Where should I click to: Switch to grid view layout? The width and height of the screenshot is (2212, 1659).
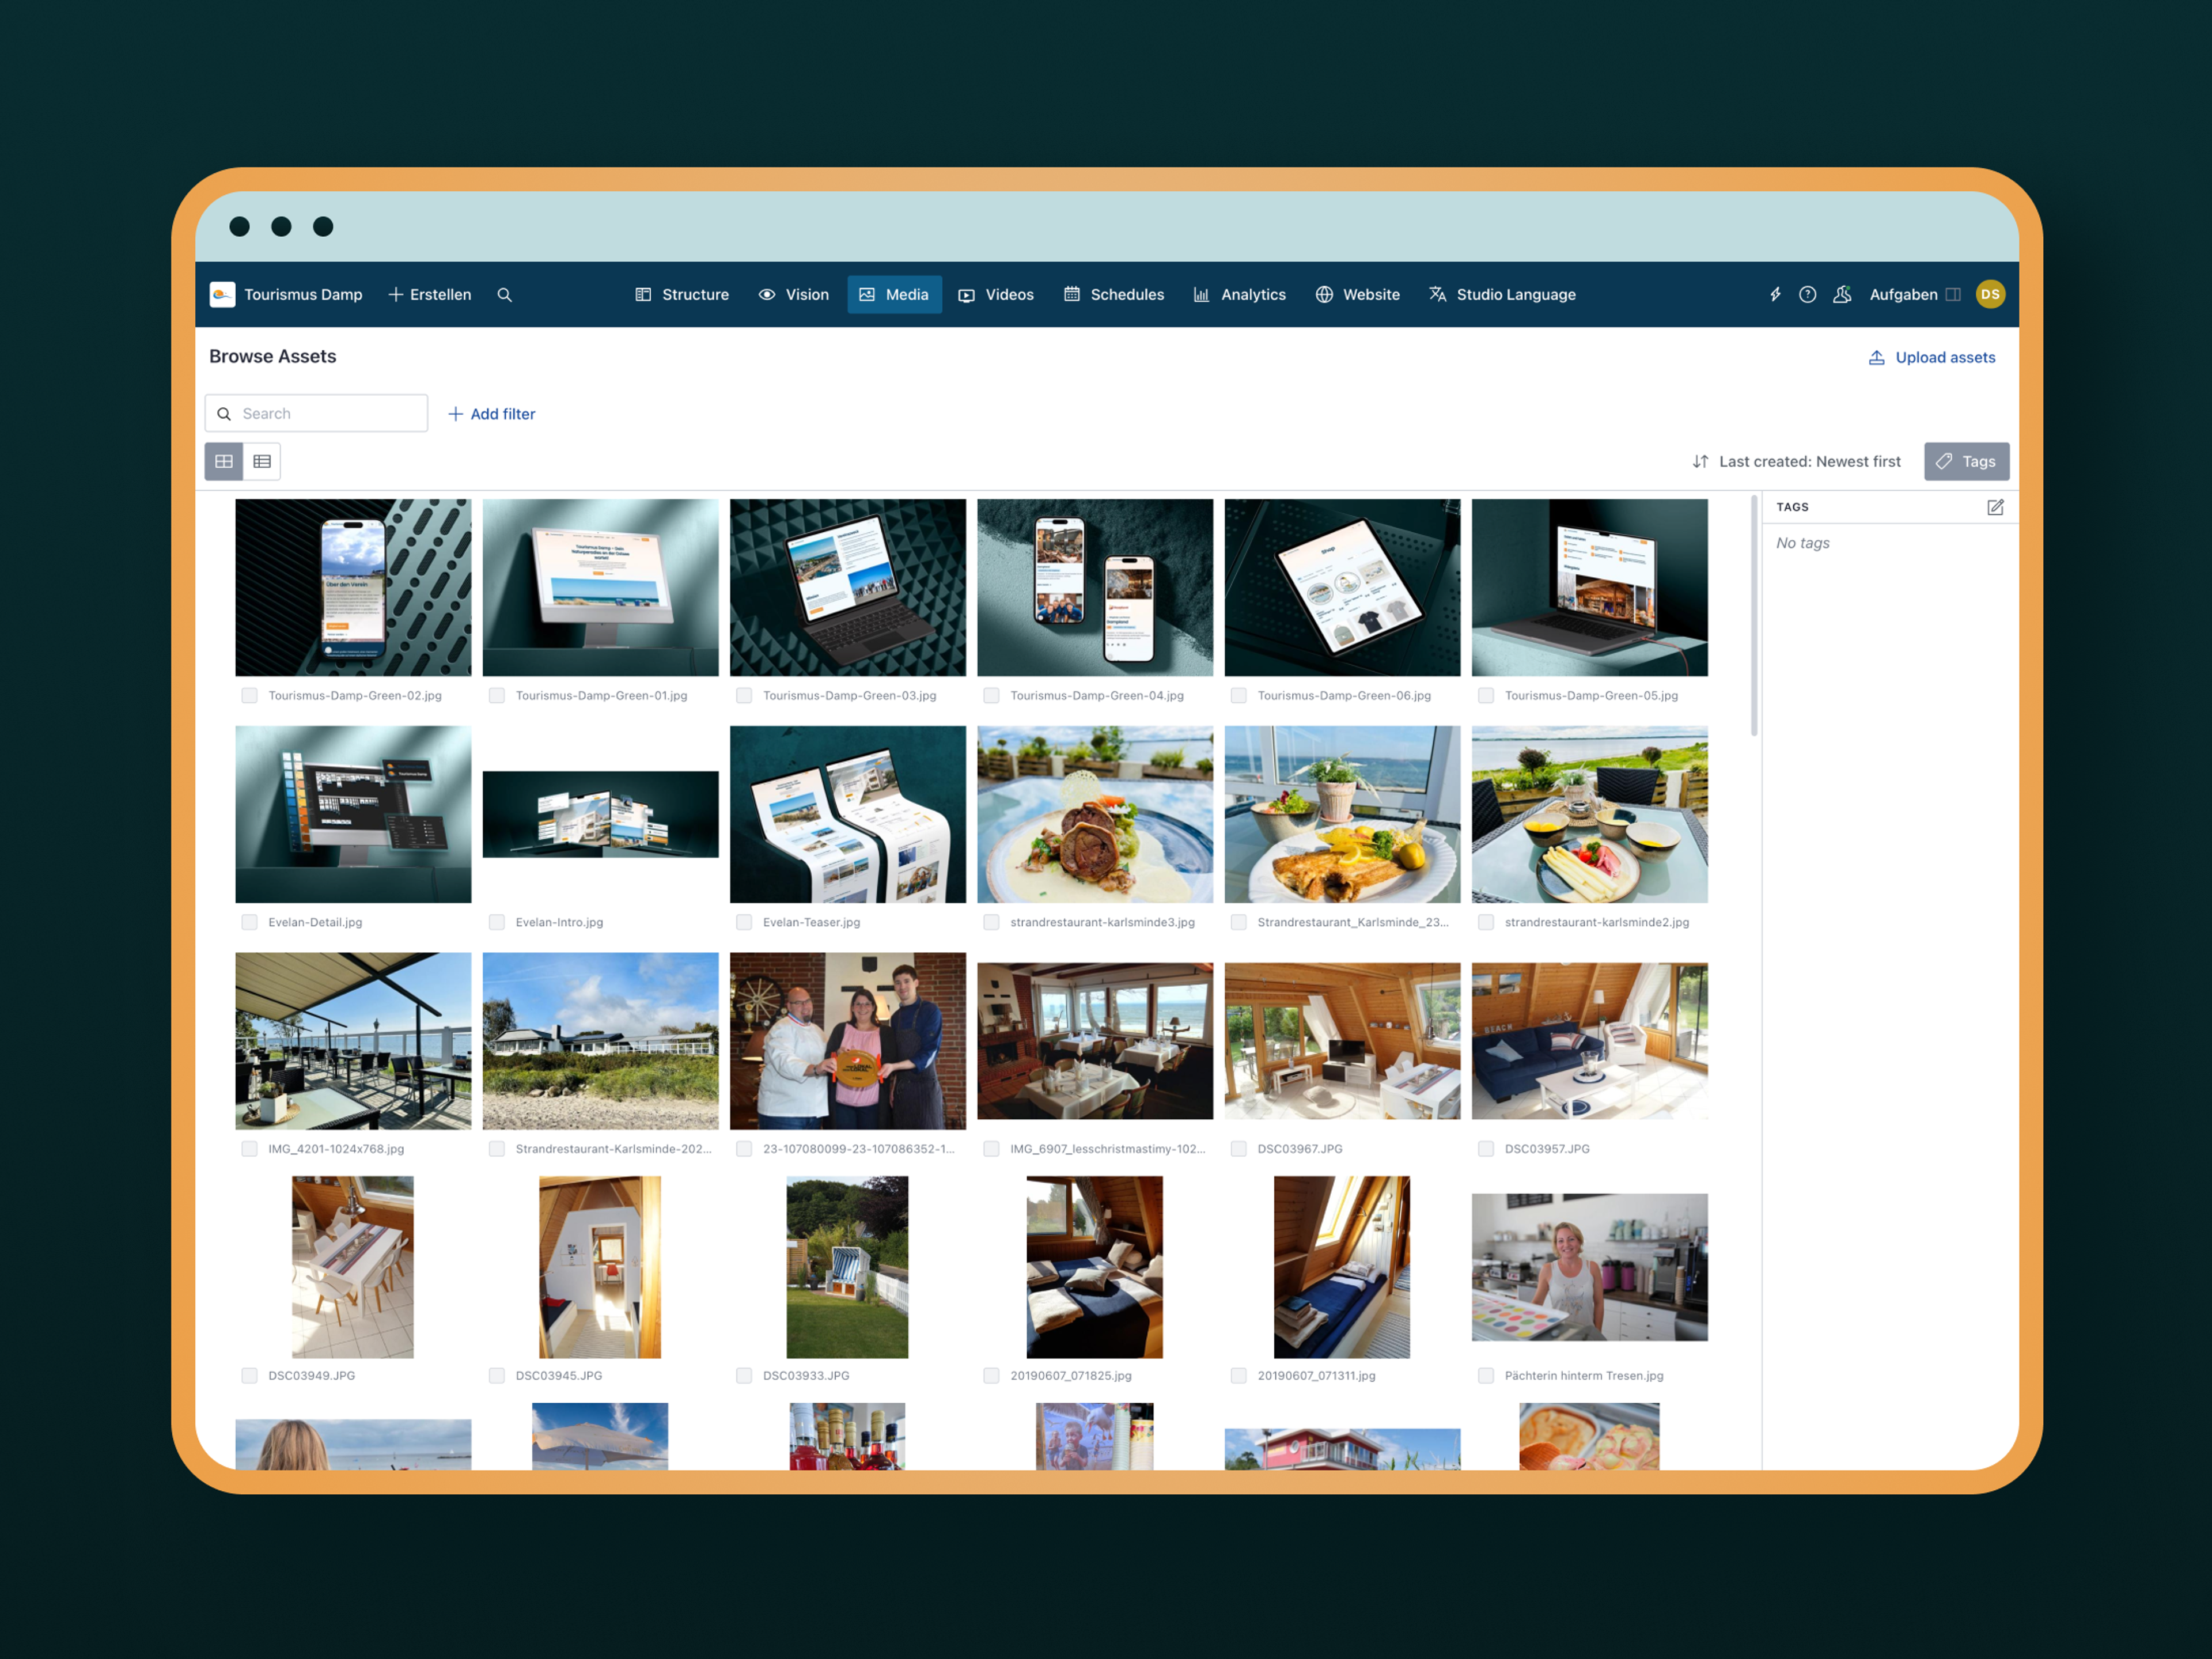pos(224,462)
